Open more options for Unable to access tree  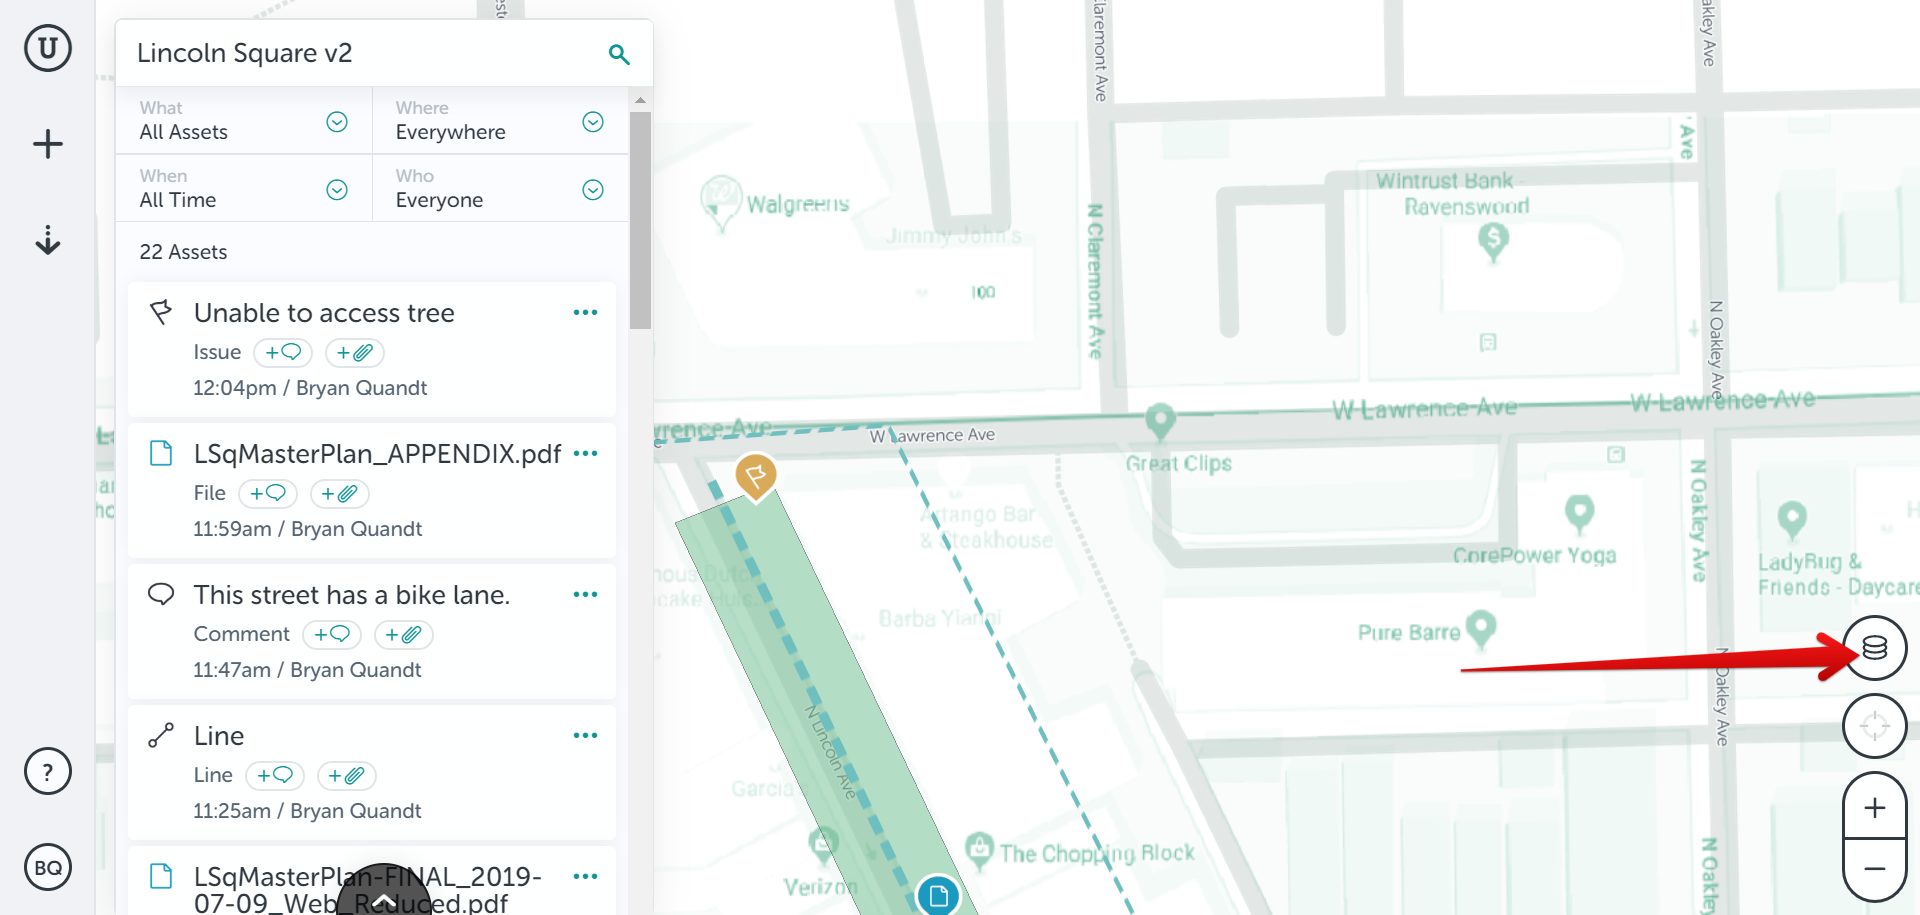(585, 313)
